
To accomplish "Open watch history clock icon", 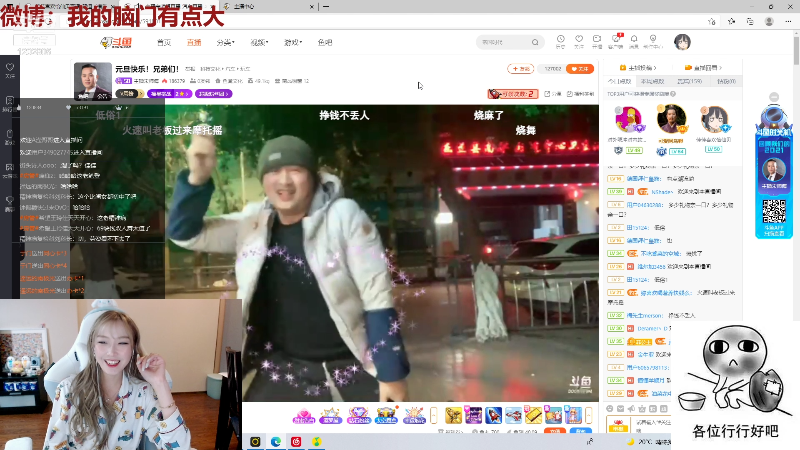I will click(x=560, y=41).
